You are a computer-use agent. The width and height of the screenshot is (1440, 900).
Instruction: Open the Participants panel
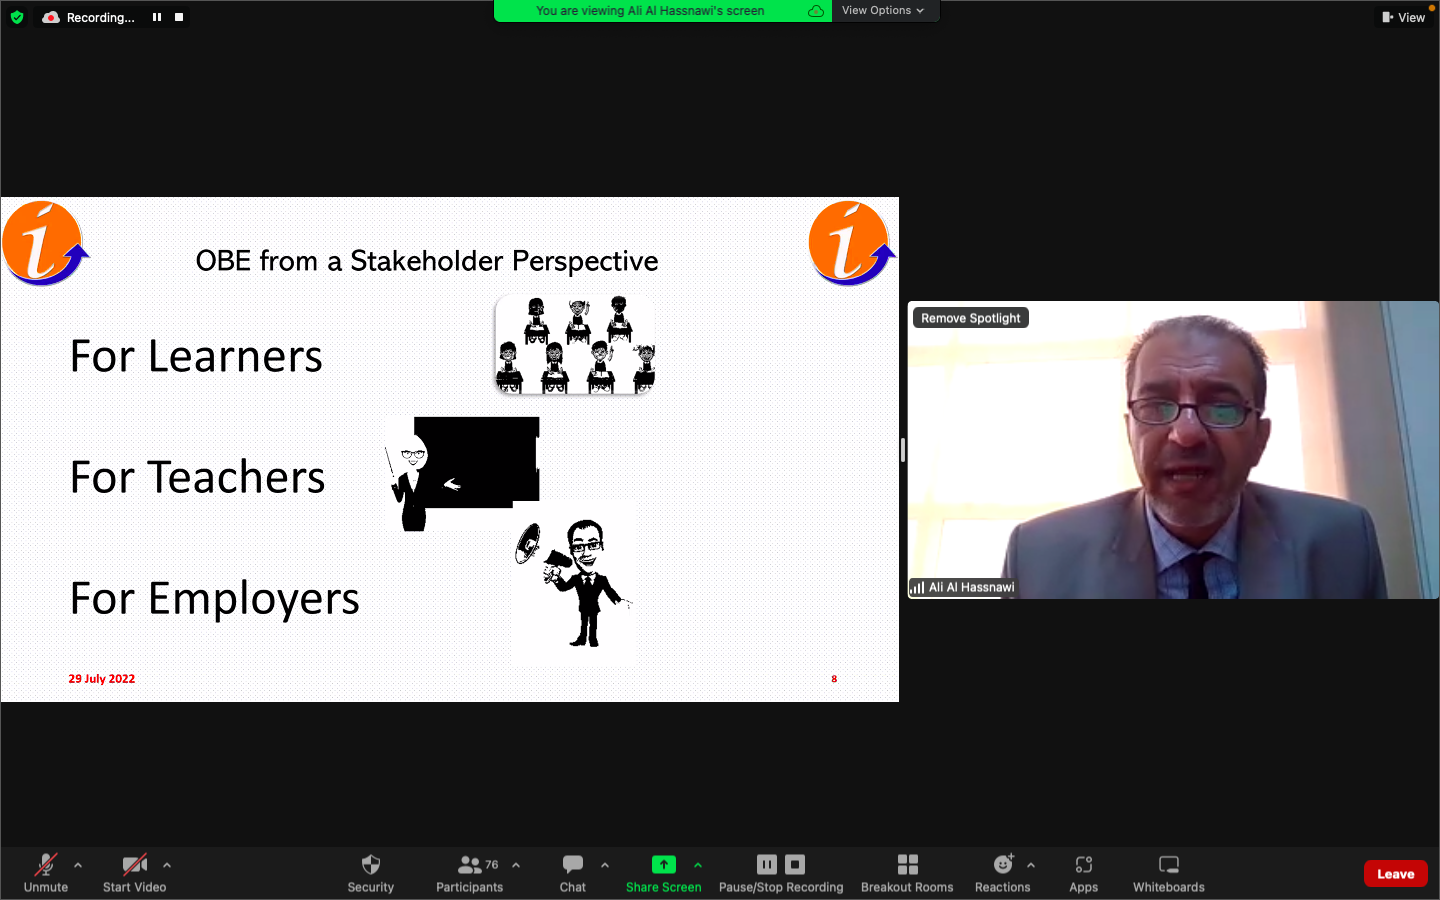469,865
